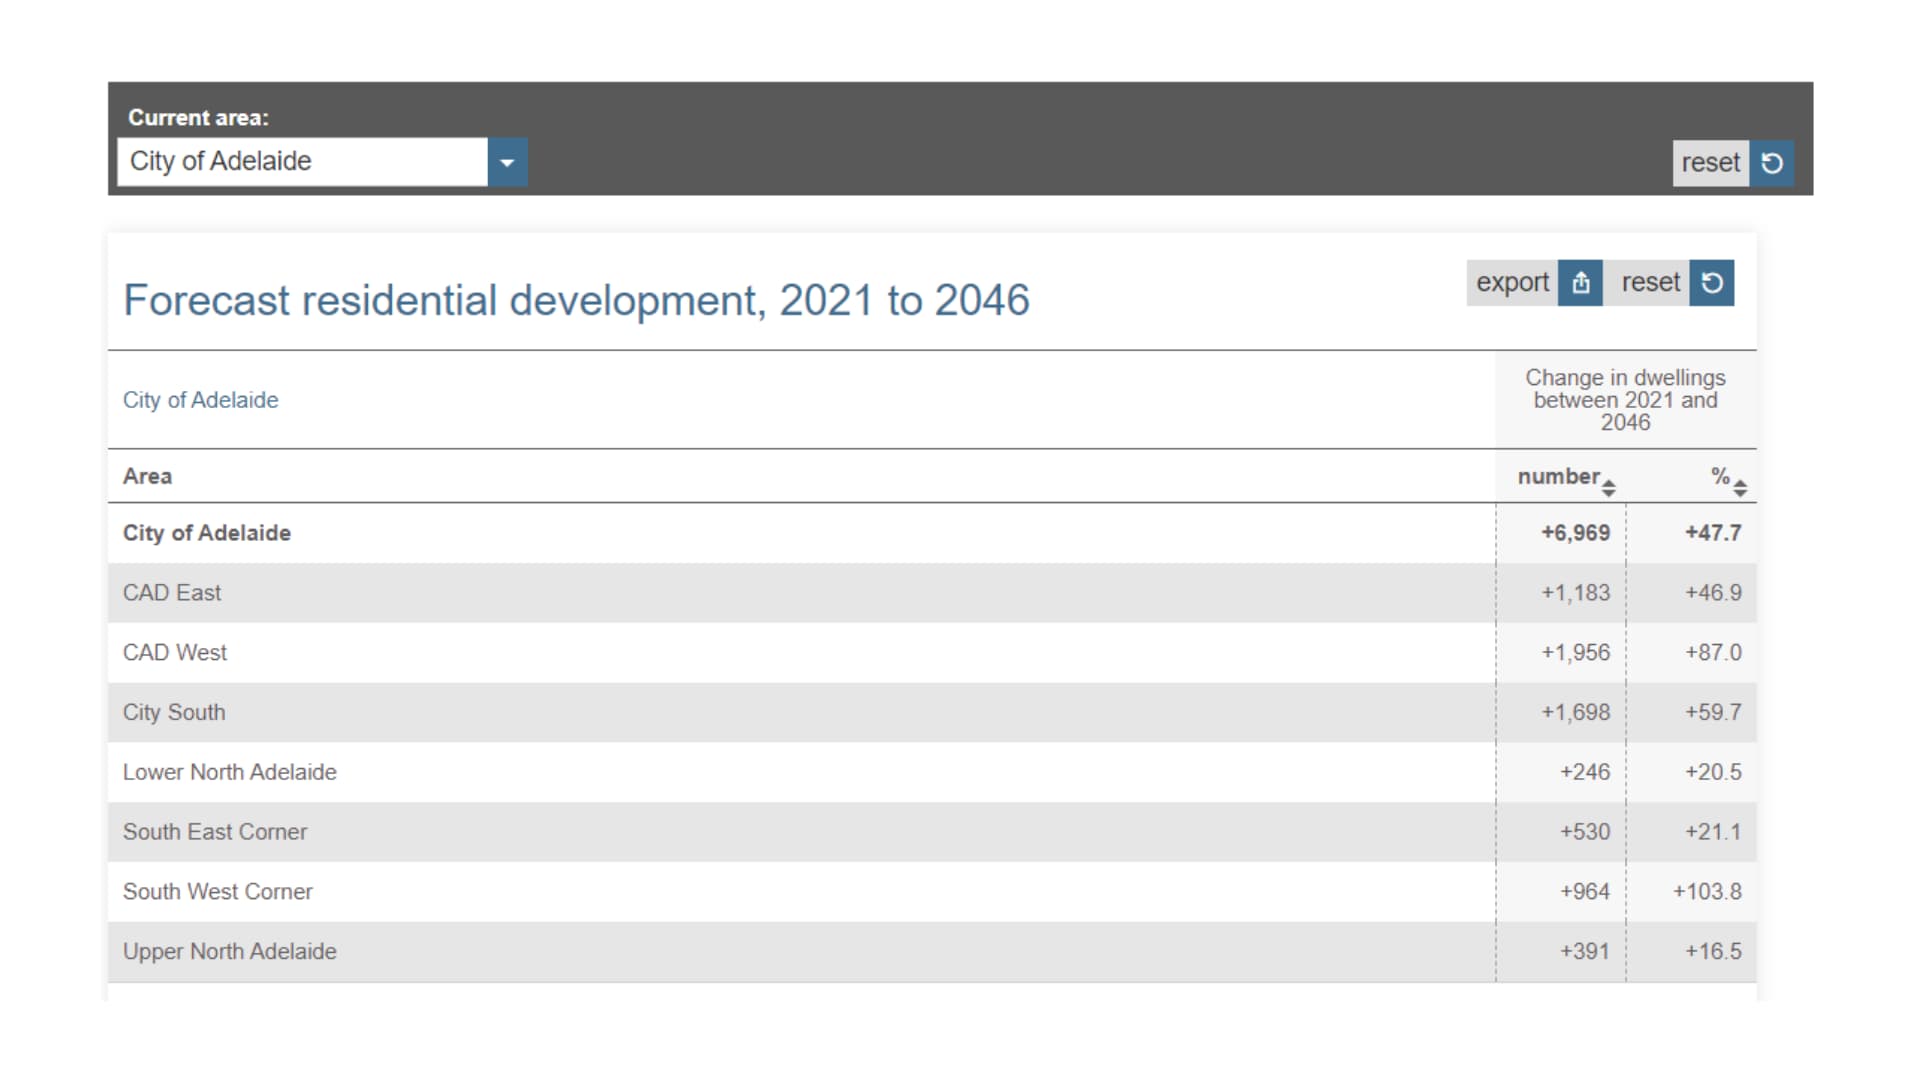Viewport: 1920px width, 1080px height.
Task: Click the +391 value for Upper North Adelaide
Action: tap(1585, 951)
